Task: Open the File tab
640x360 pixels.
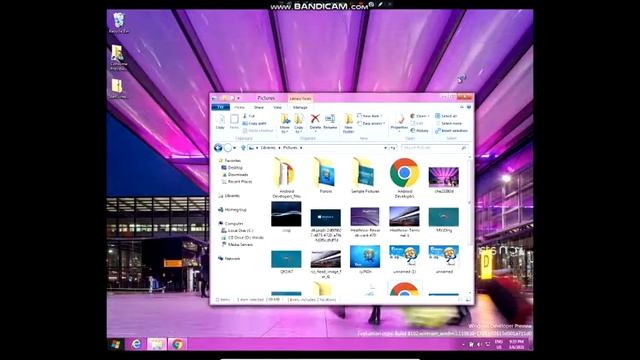Action: point(220,107)
